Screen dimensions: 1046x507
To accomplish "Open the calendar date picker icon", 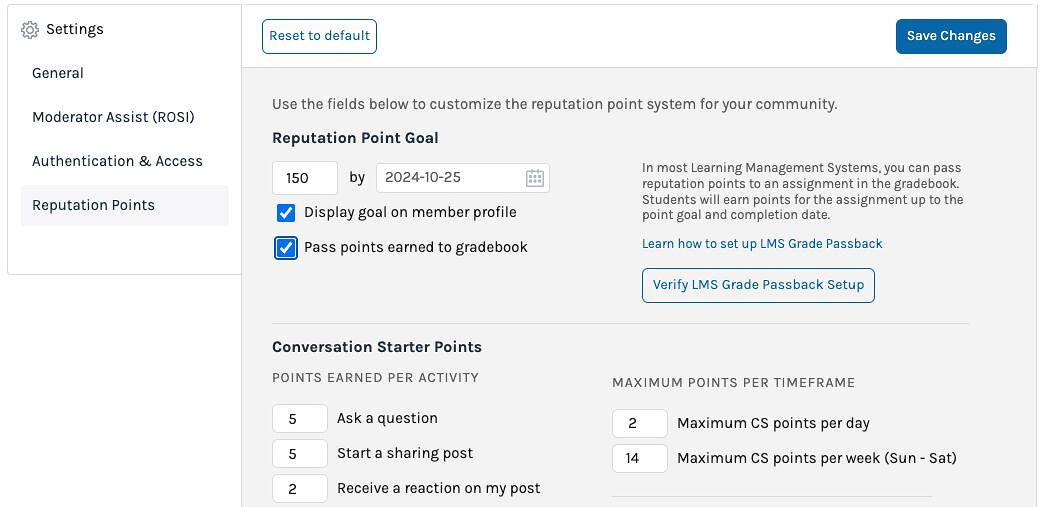I will point(535,179).
